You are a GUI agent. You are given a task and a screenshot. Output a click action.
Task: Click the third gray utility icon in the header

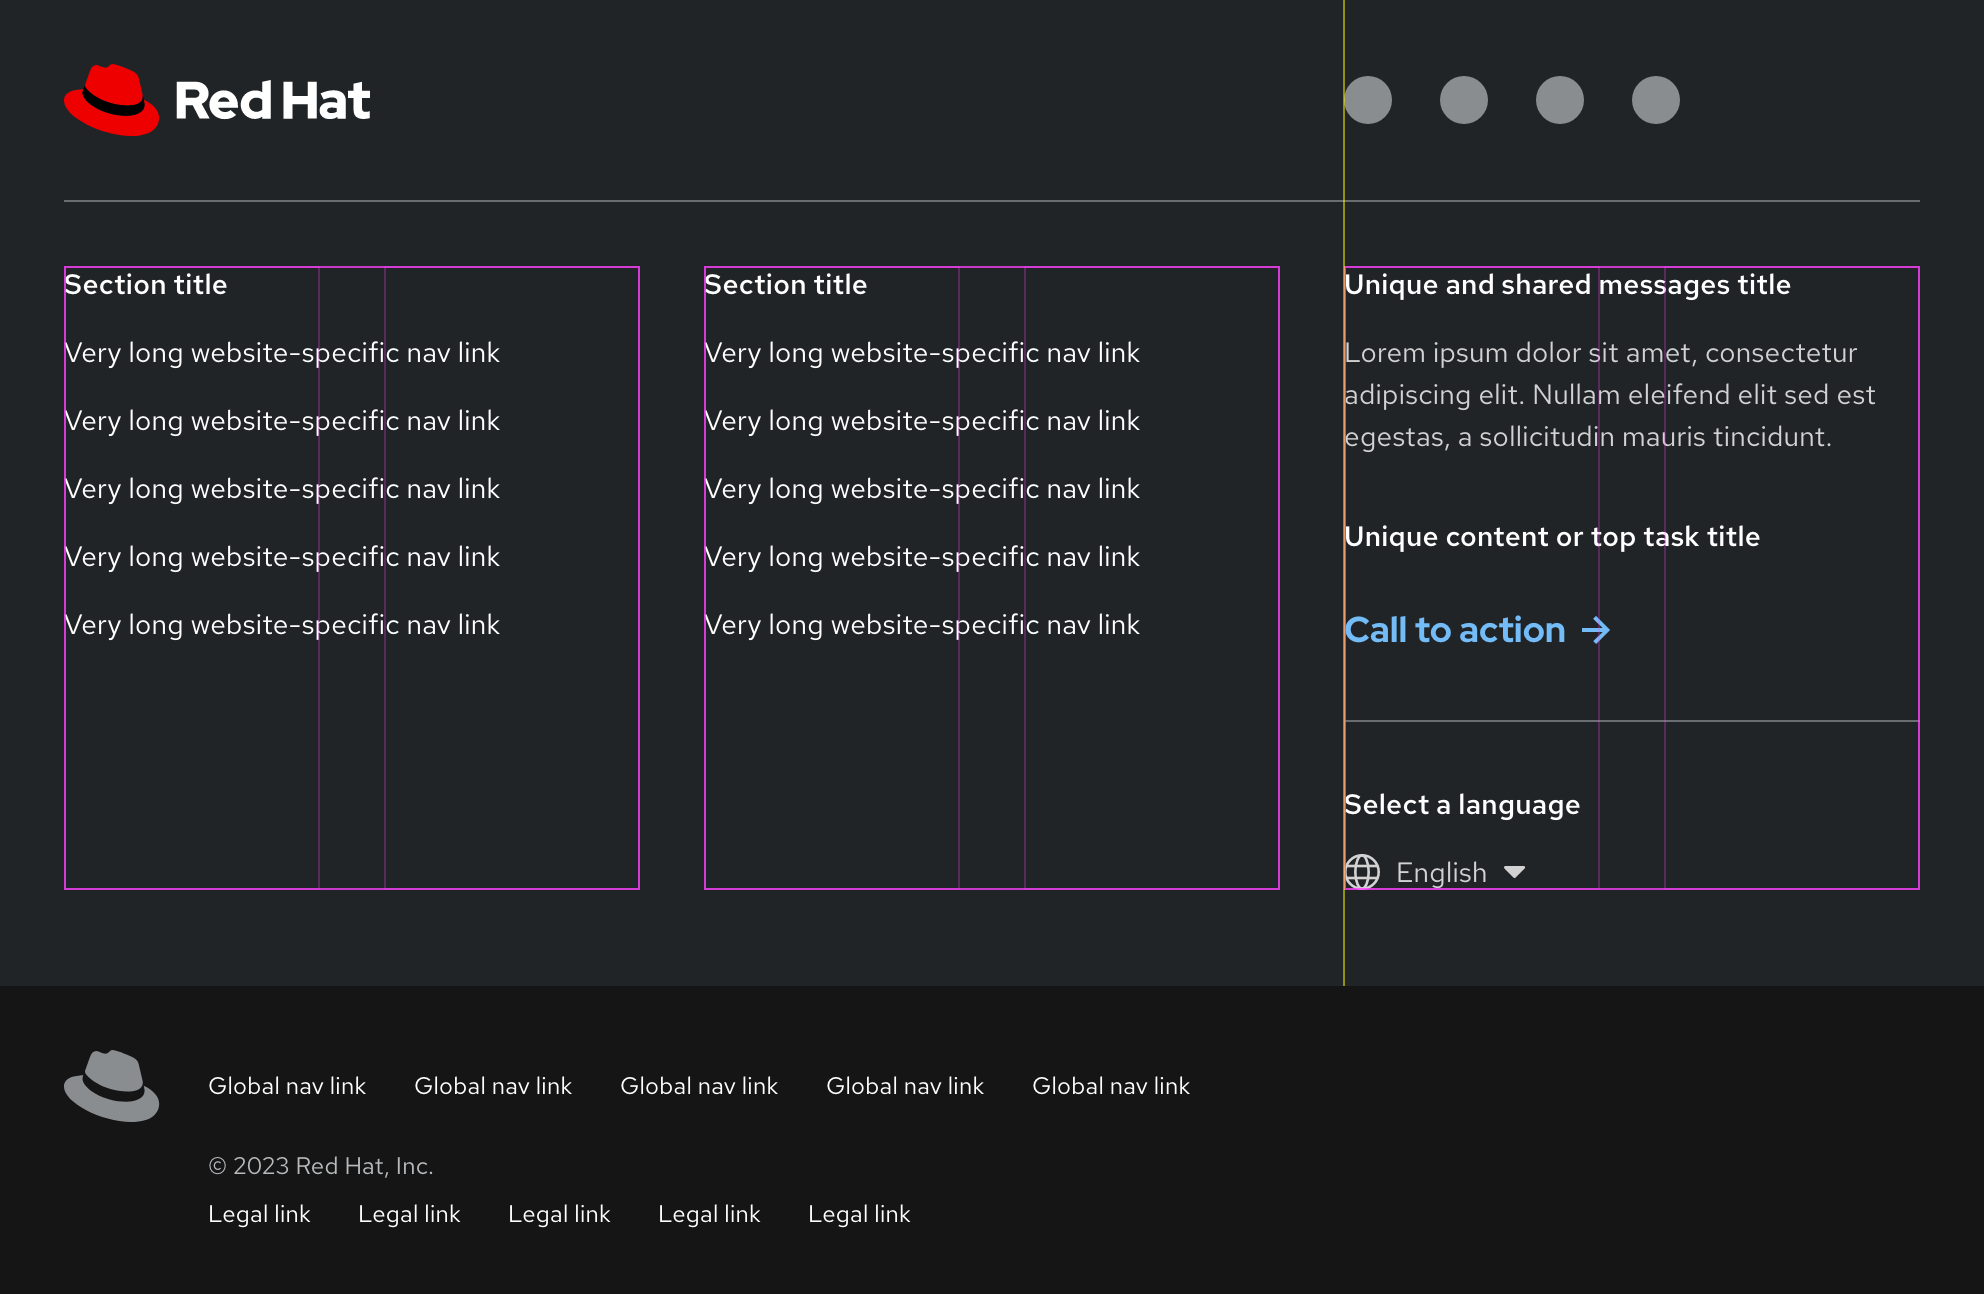(1559, 99)
